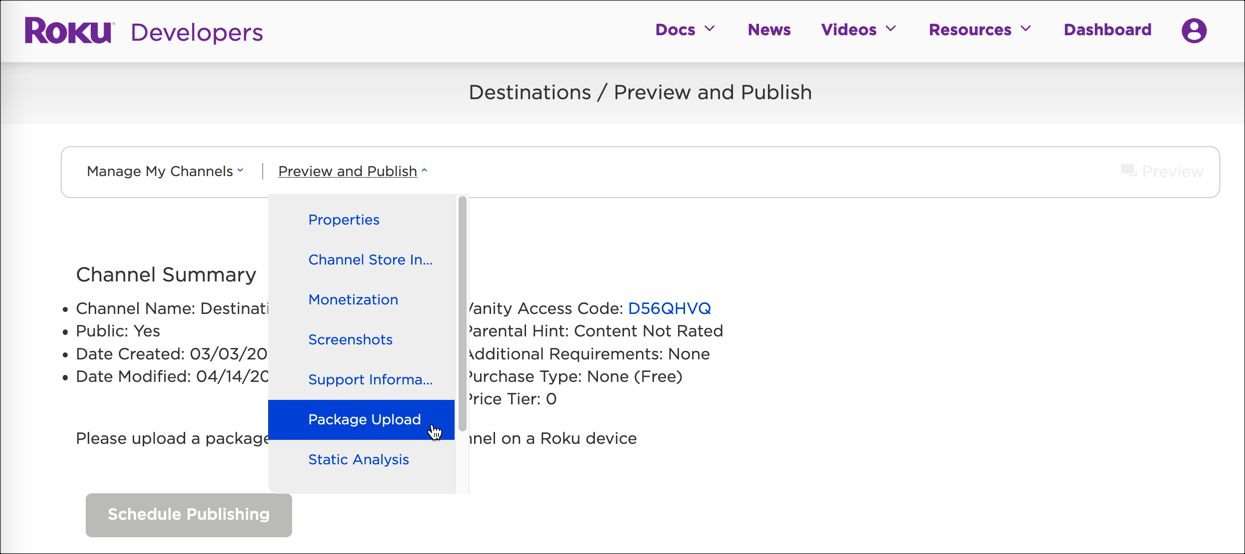
Task: Go to the Dashboard
Action: pyautogui.click(x=1107, y=30)
